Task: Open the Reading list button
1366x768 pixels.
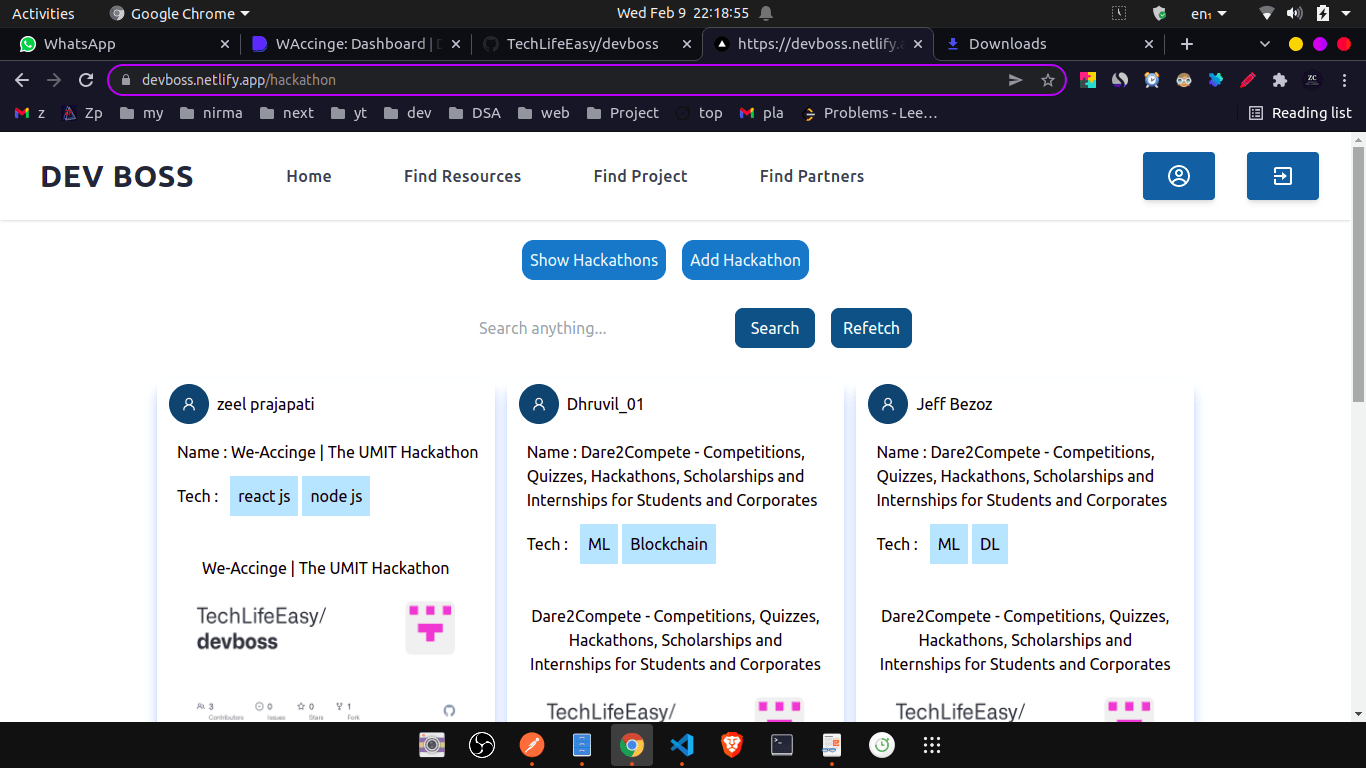Action: click(1300, 113)
